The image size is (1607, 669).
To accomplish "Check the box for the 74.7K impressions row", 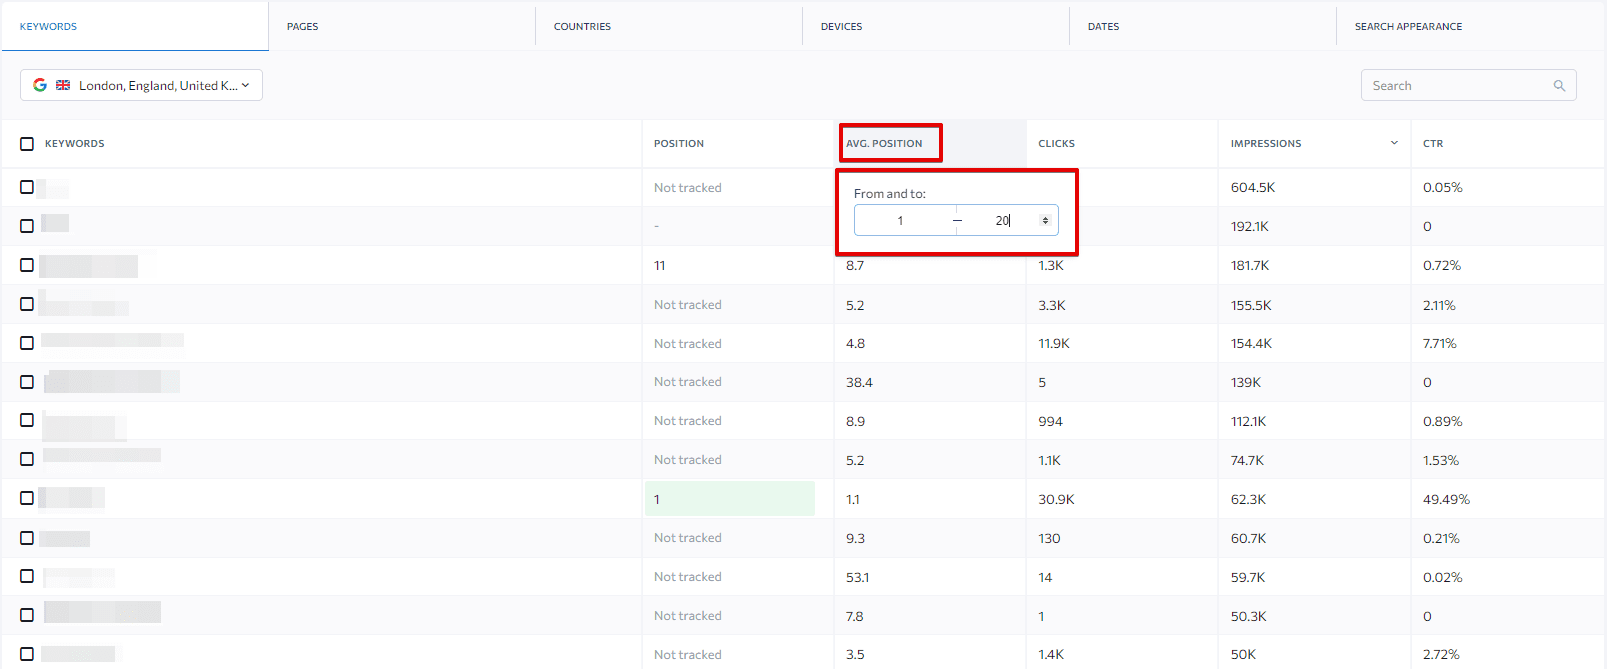I will (x=27, y=459).
